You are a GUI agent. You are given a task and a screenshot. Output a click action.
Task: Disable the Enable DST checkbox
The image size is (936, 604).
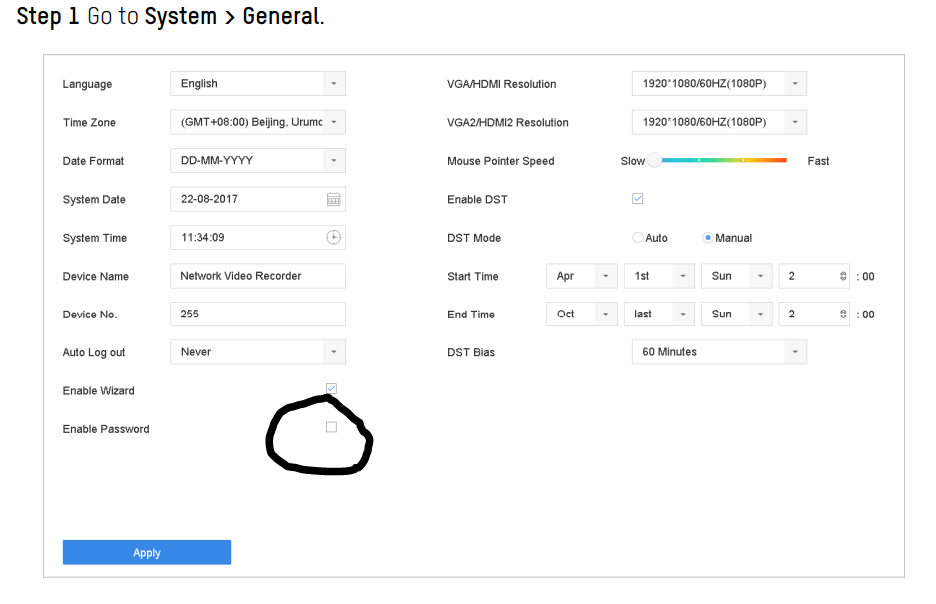(x=637, y=198)
